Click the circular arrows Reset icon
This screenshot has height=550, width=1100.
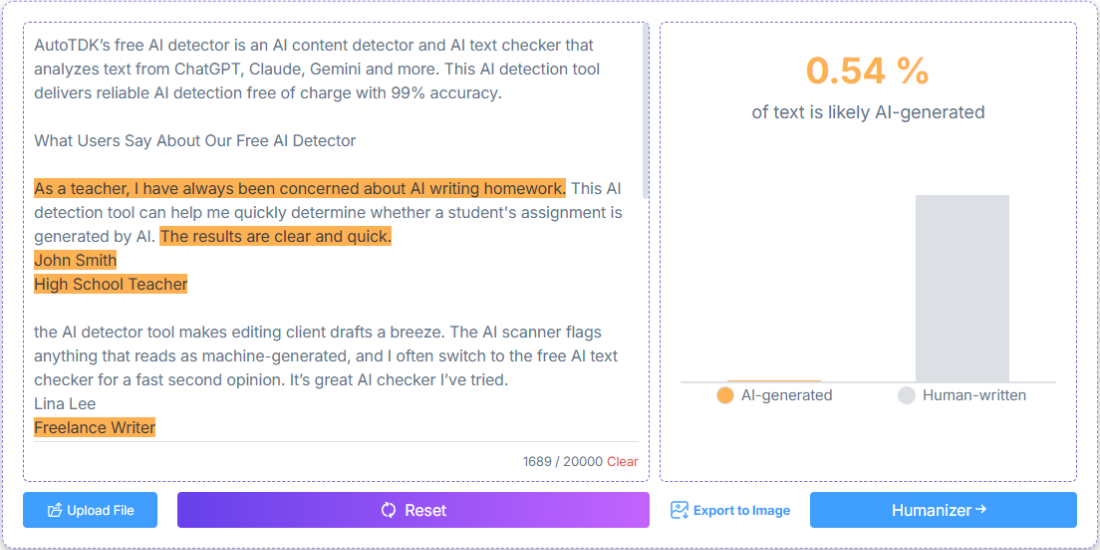(389, 510)
